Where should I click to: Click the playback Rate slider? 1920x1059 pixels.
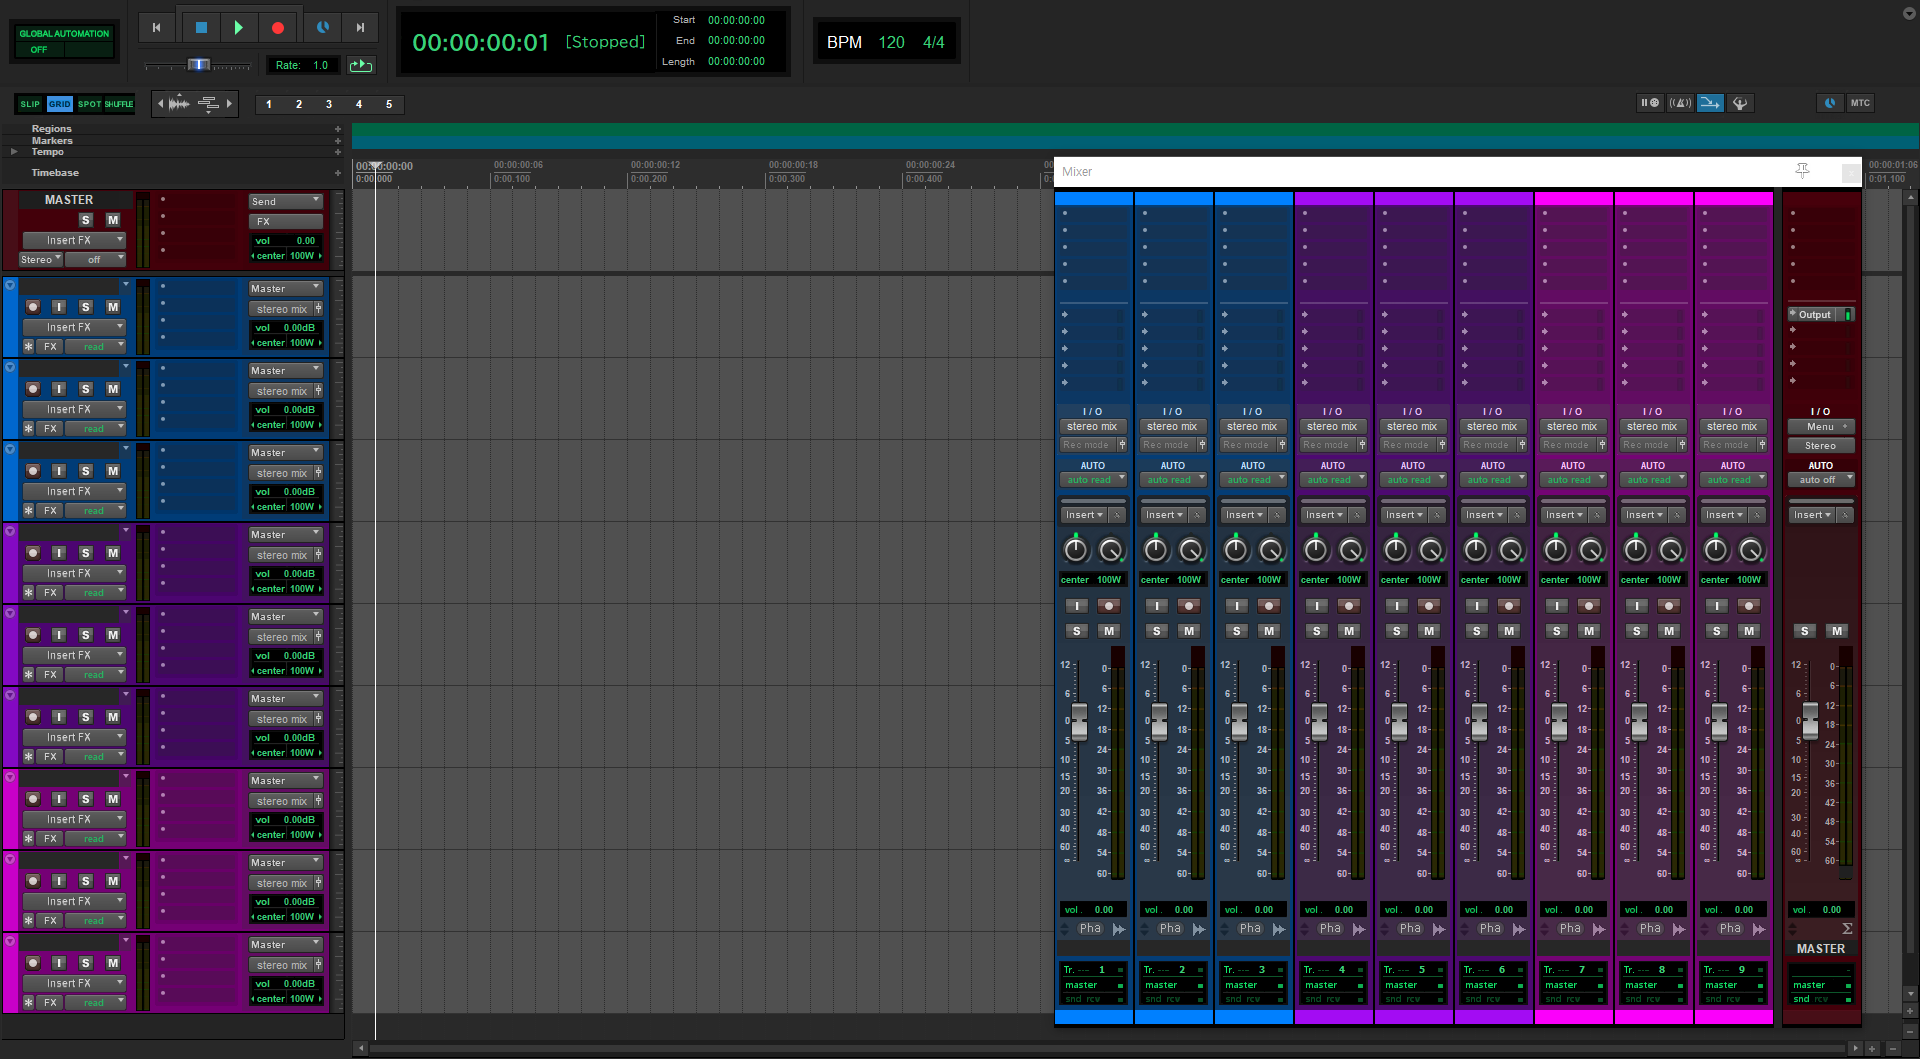click(197, 65)
